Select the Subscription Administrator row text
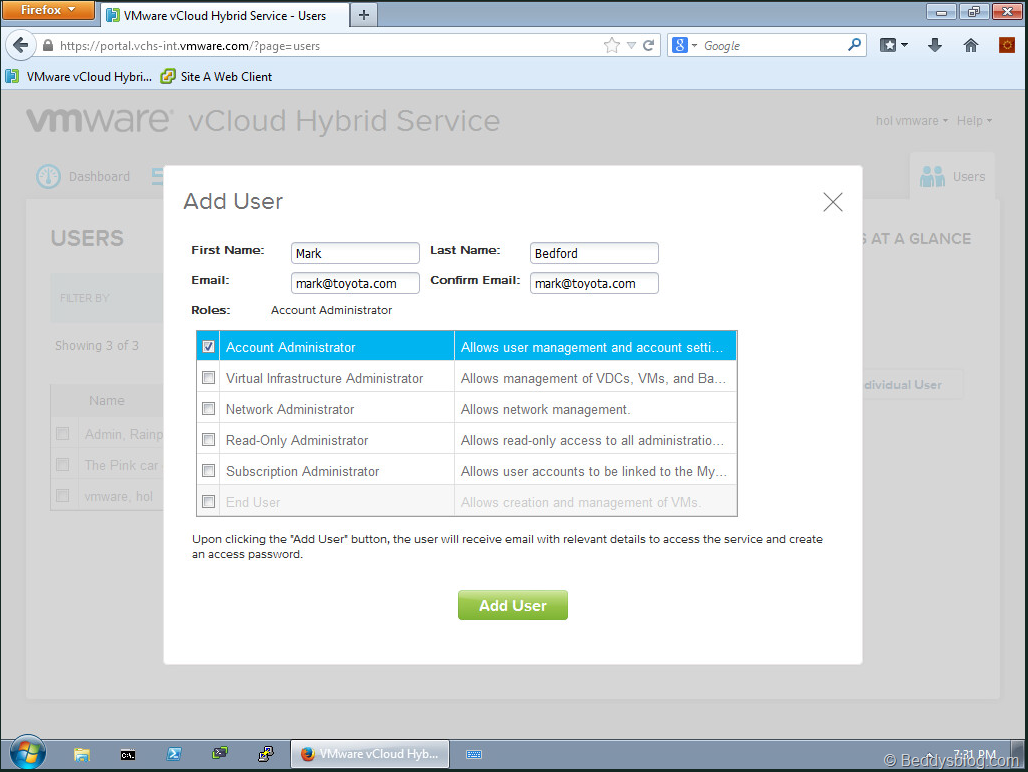1028x772 pixels. tap(302, 471)
